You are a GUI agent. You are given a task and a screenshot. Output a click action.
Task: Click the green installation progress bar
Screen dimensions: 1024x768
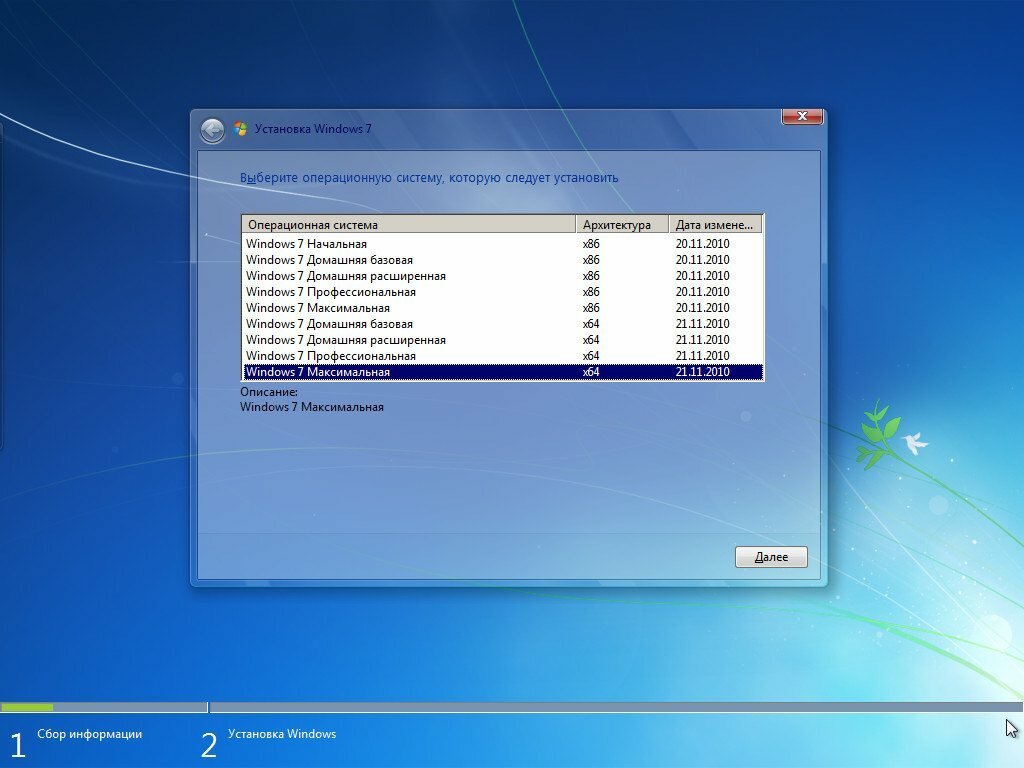(27, 707)
